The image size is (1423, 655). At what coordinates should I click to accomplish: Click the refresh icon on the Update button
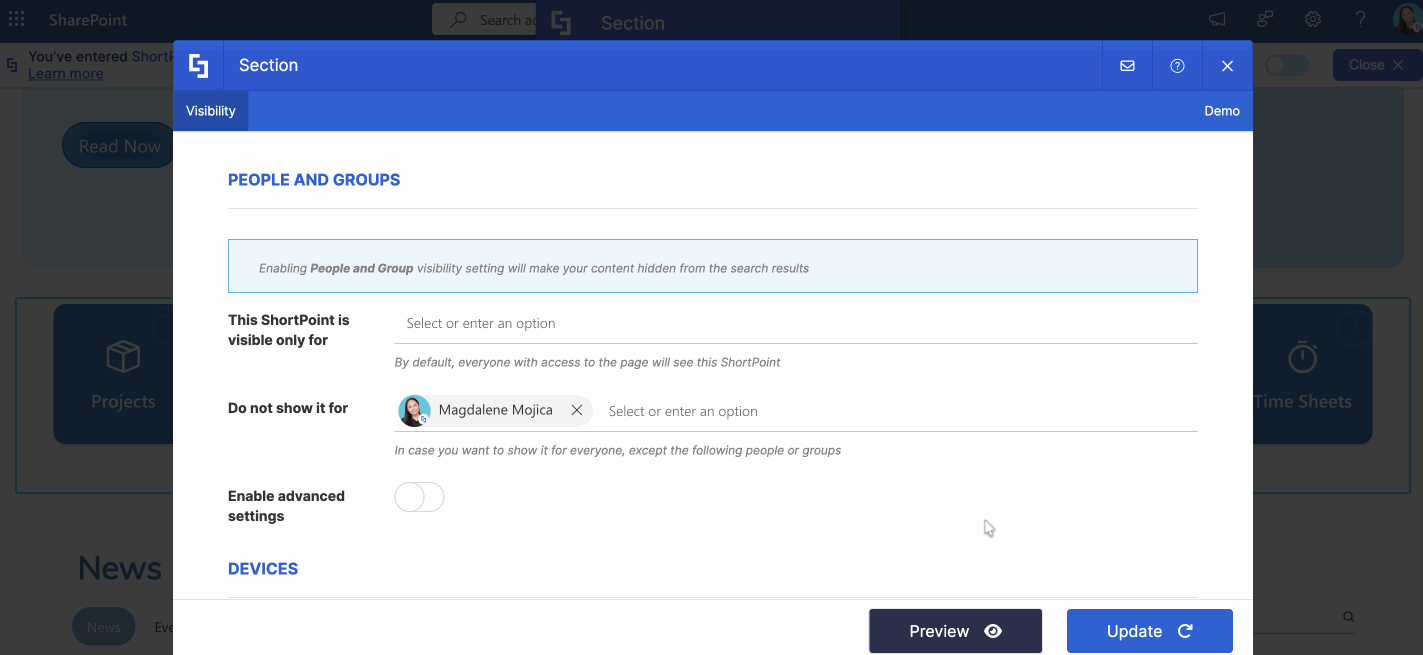pyautogui.click(x=1184, y=631)
